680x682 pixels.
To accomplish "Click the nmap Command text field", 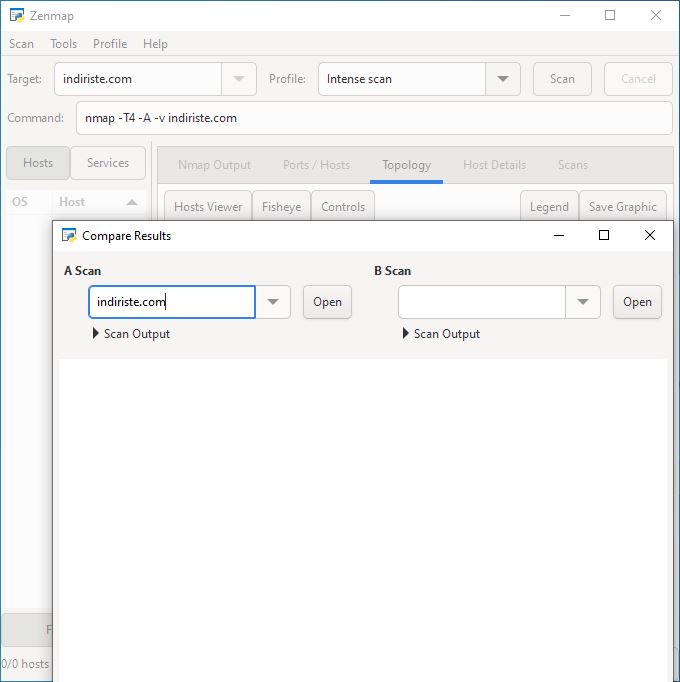I will pyautogui.click(x=374, y=118).
